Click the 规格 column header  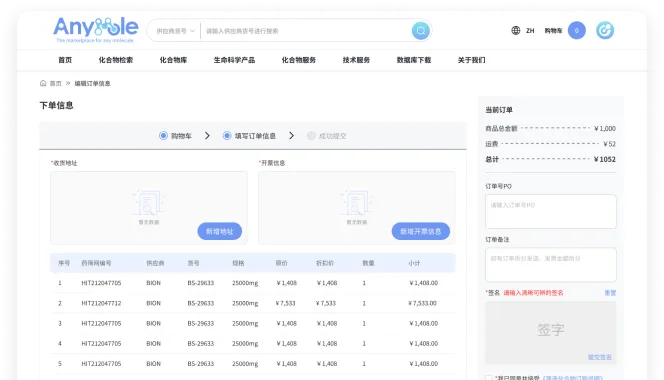click(238, 263)
